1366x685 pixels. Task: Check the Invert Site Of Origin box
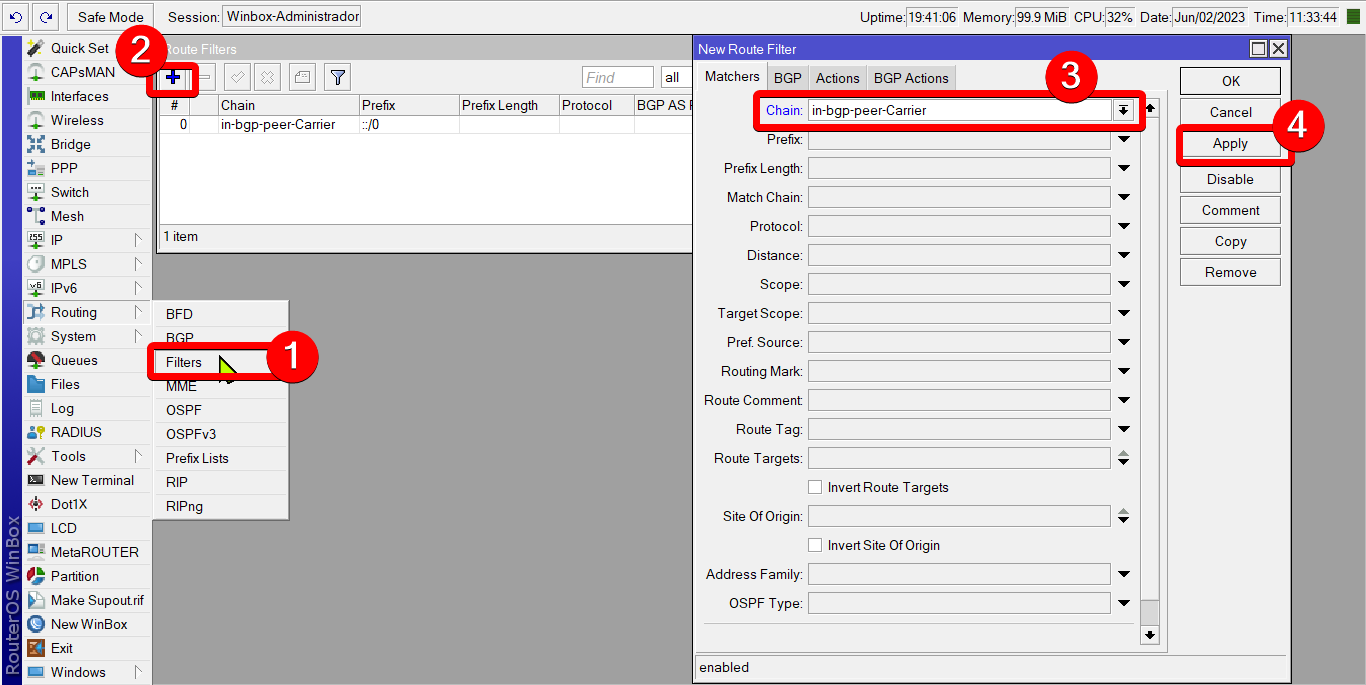point(815,545)
